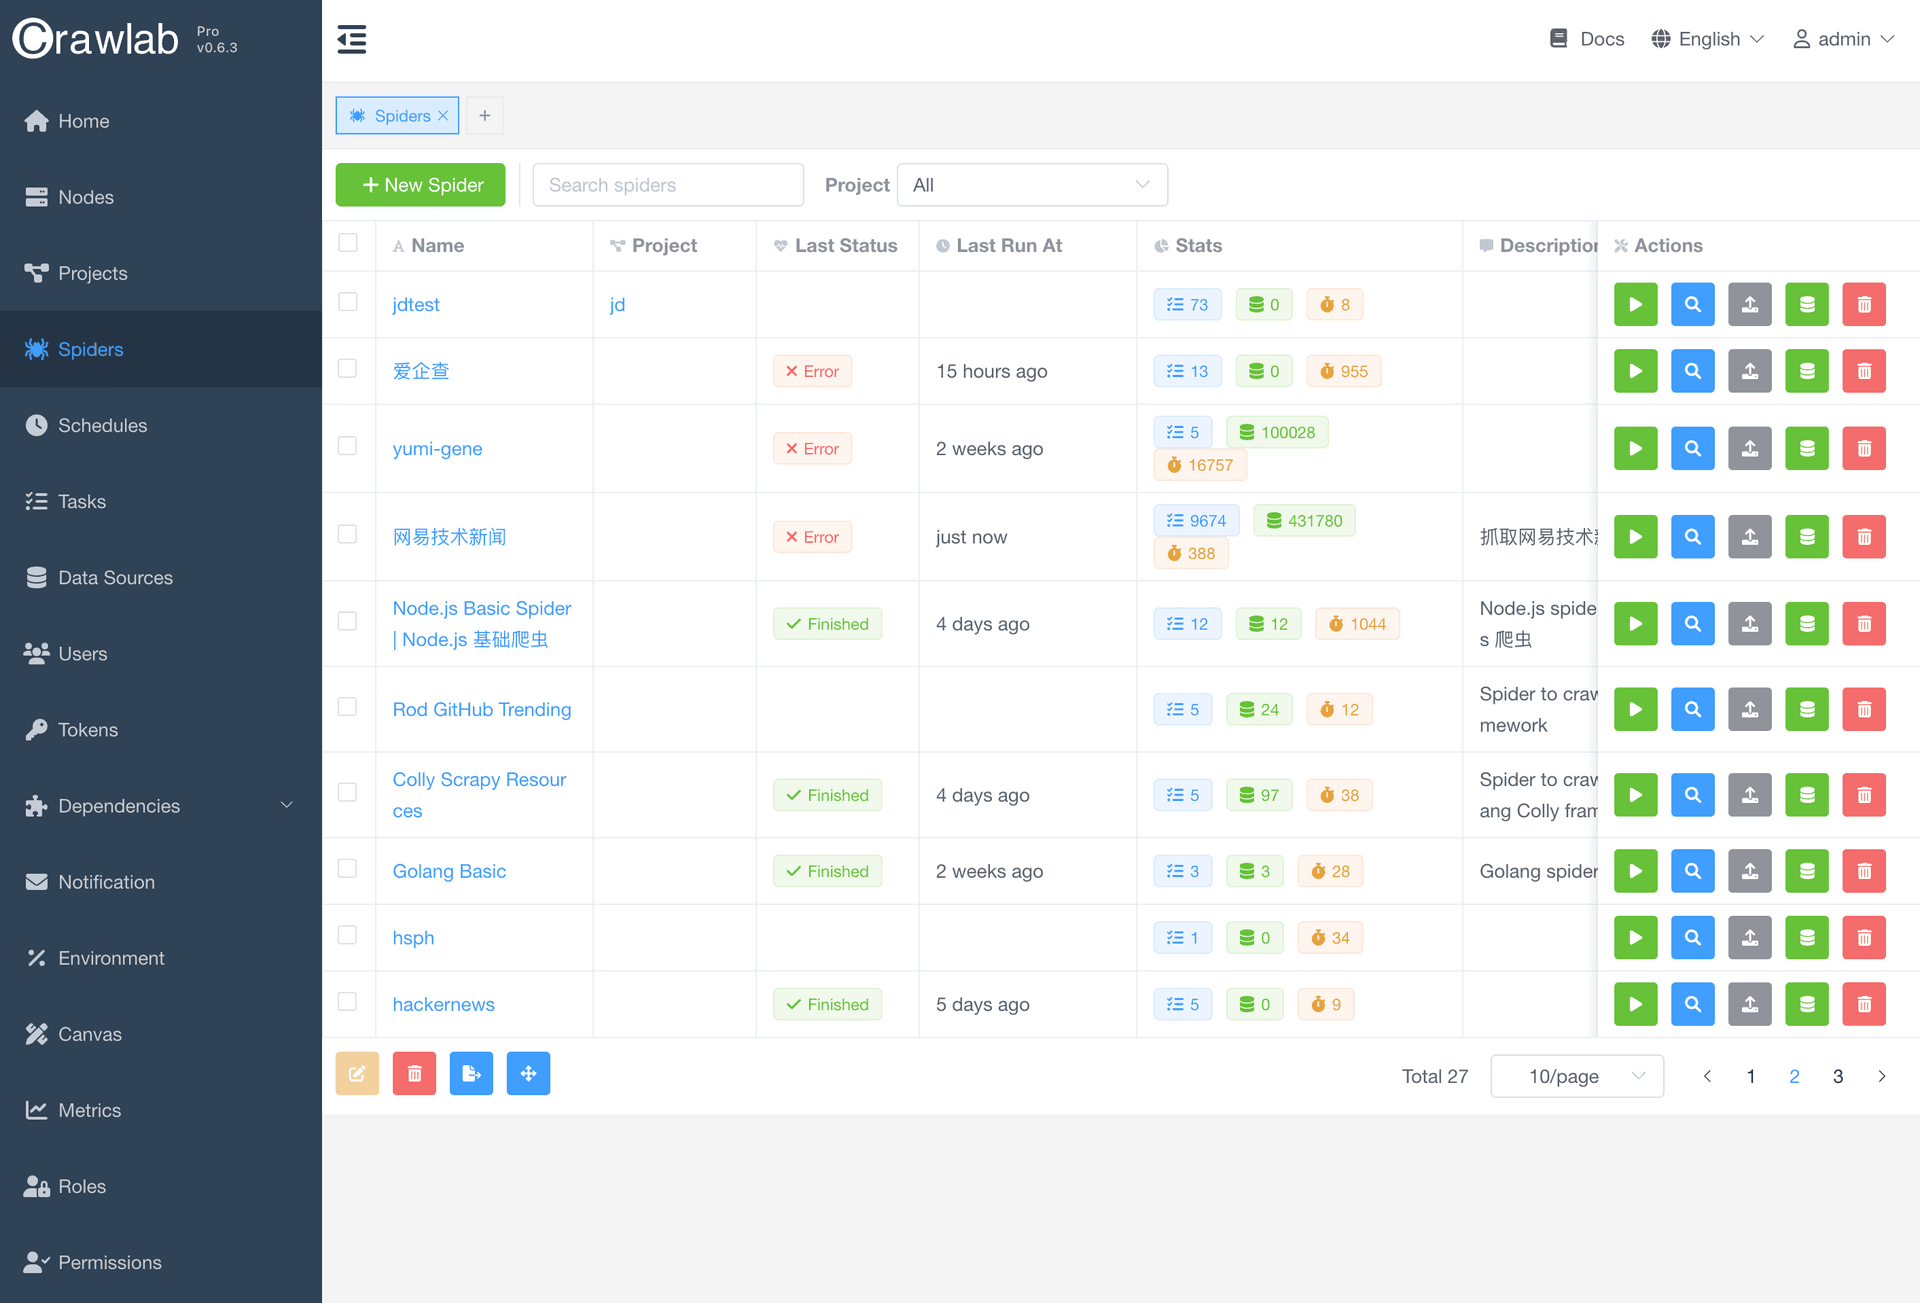This screenshot has height=1303, width=1920.
Task: Delete the hackernews spider
Action: point(1863,1004)
